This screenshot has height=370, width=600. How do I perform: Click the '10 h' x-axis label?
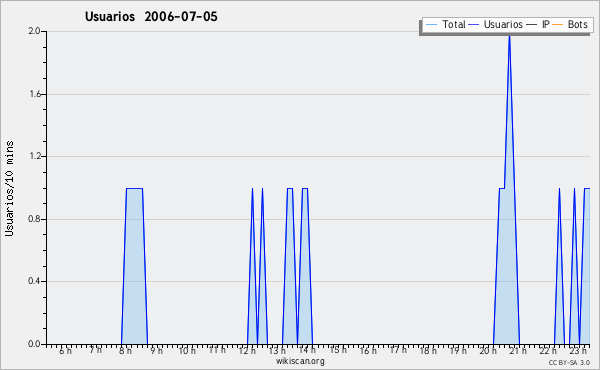tap(187, 350)
